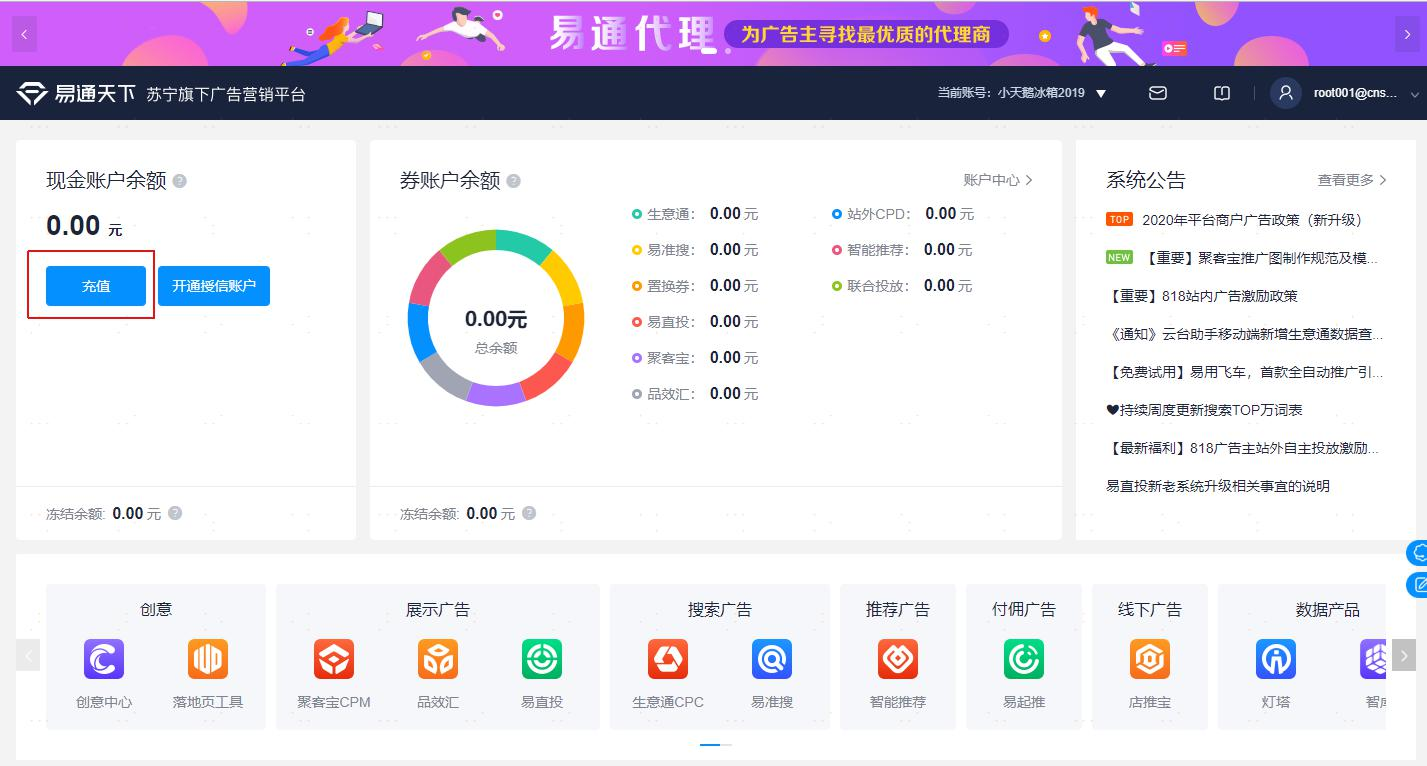Click the 品效汇 legend entry
Viewport: 1427px width, 766px height.
click(x=695, y=394)
